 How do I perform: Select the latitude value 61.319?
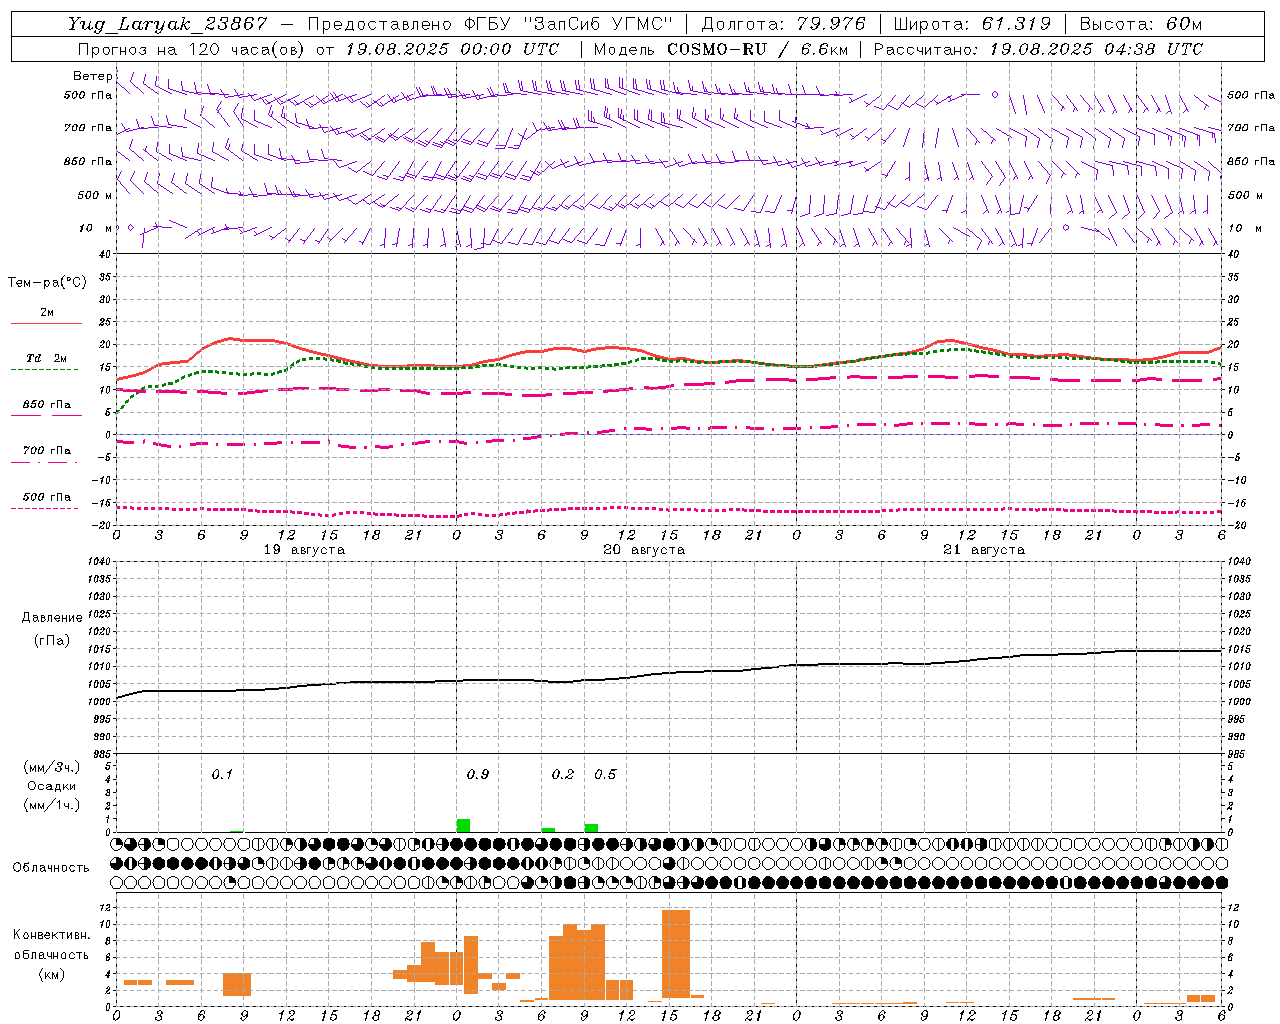point(1016,24)
